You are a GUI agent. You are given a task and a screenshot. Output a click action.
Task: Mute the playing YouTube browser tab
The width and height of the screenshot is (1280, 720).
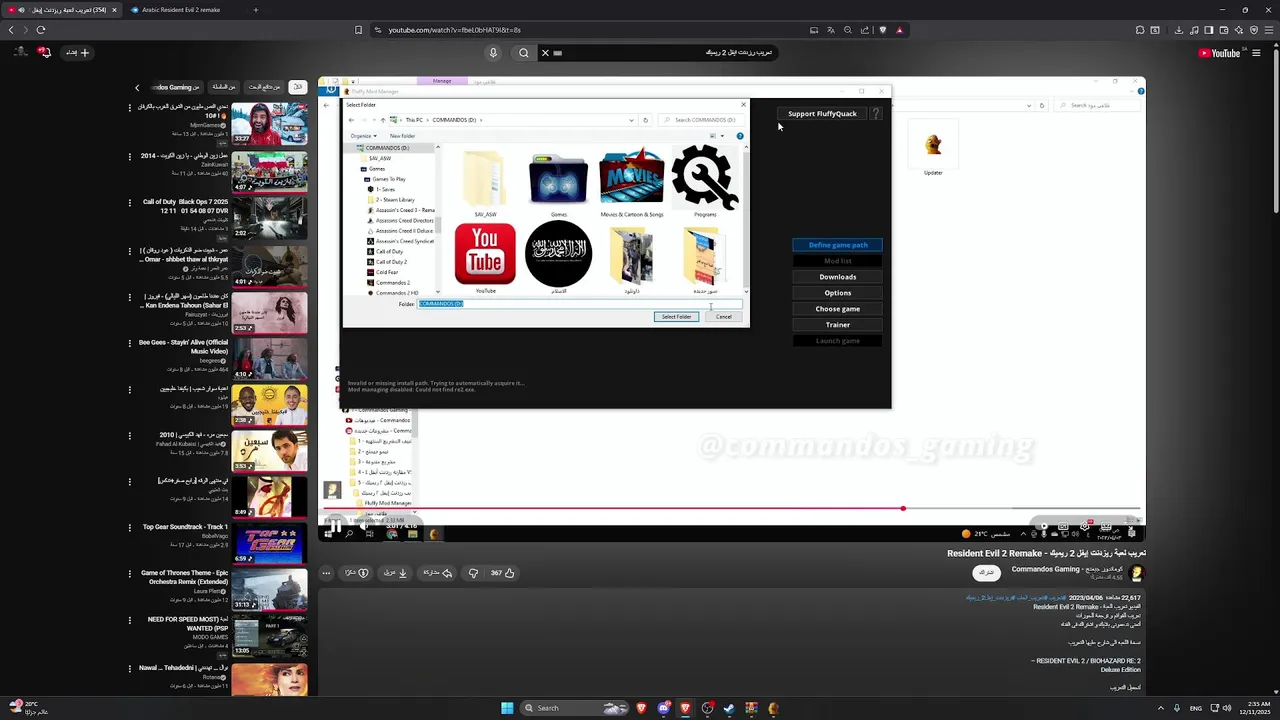[22, 10]
